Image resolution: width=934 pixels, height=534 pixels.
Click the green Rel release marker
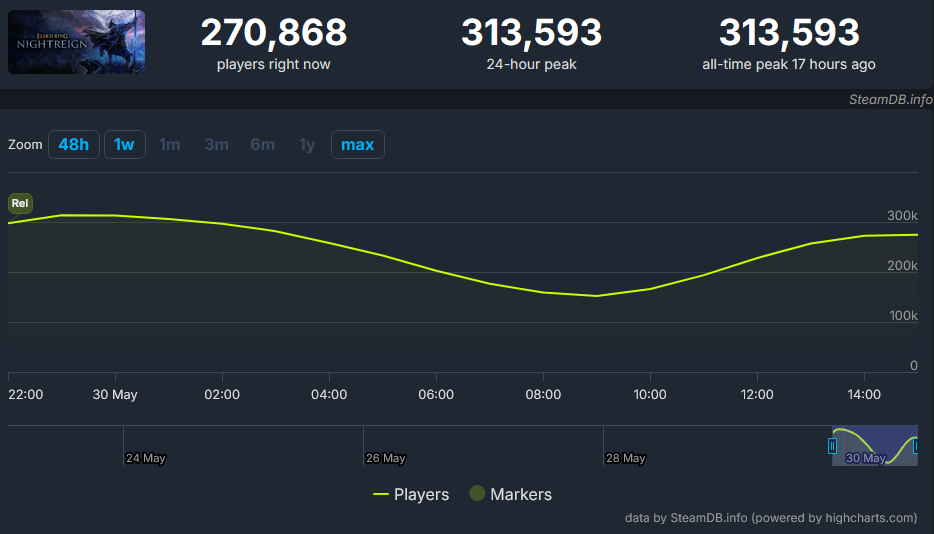point(20,204)
